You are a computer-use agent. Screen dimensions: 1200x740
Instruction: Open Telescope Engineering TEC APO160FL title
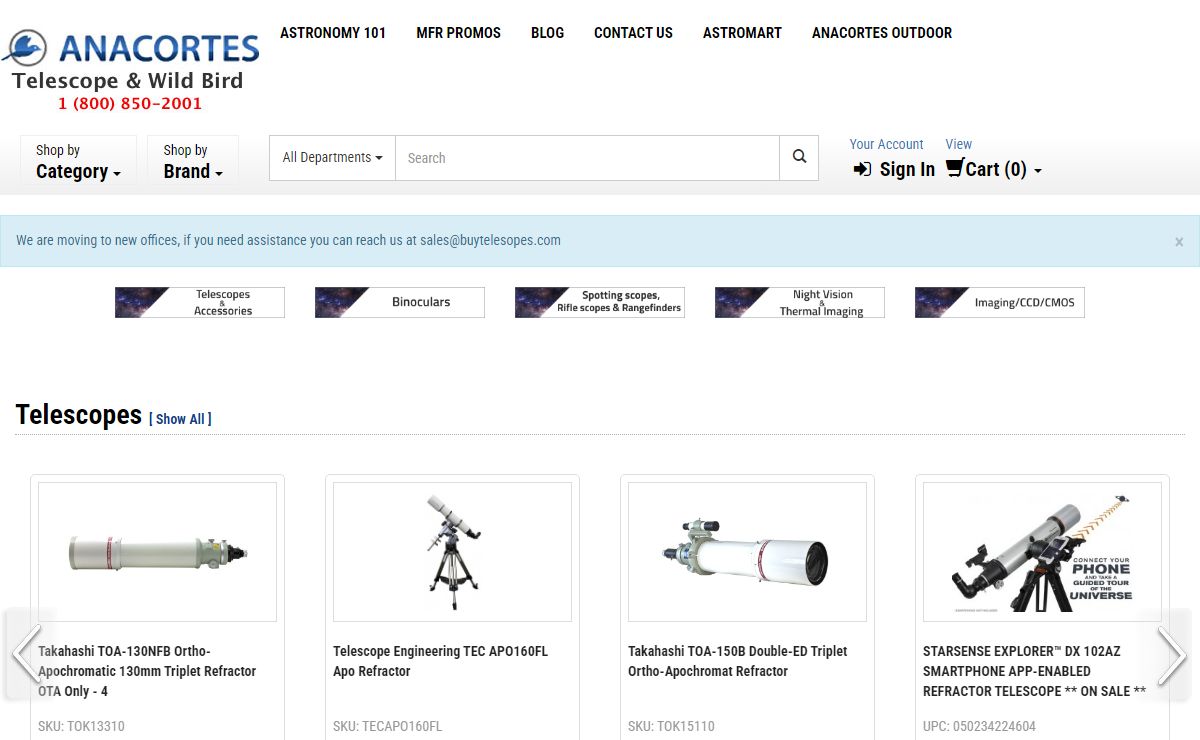pos(440,661)
